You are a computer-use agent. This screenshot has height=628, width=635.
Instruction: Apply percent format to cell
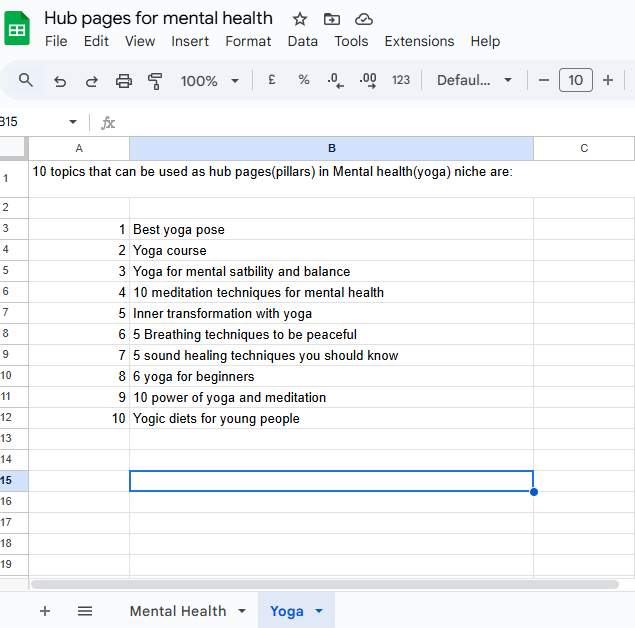tap(304, 80)
